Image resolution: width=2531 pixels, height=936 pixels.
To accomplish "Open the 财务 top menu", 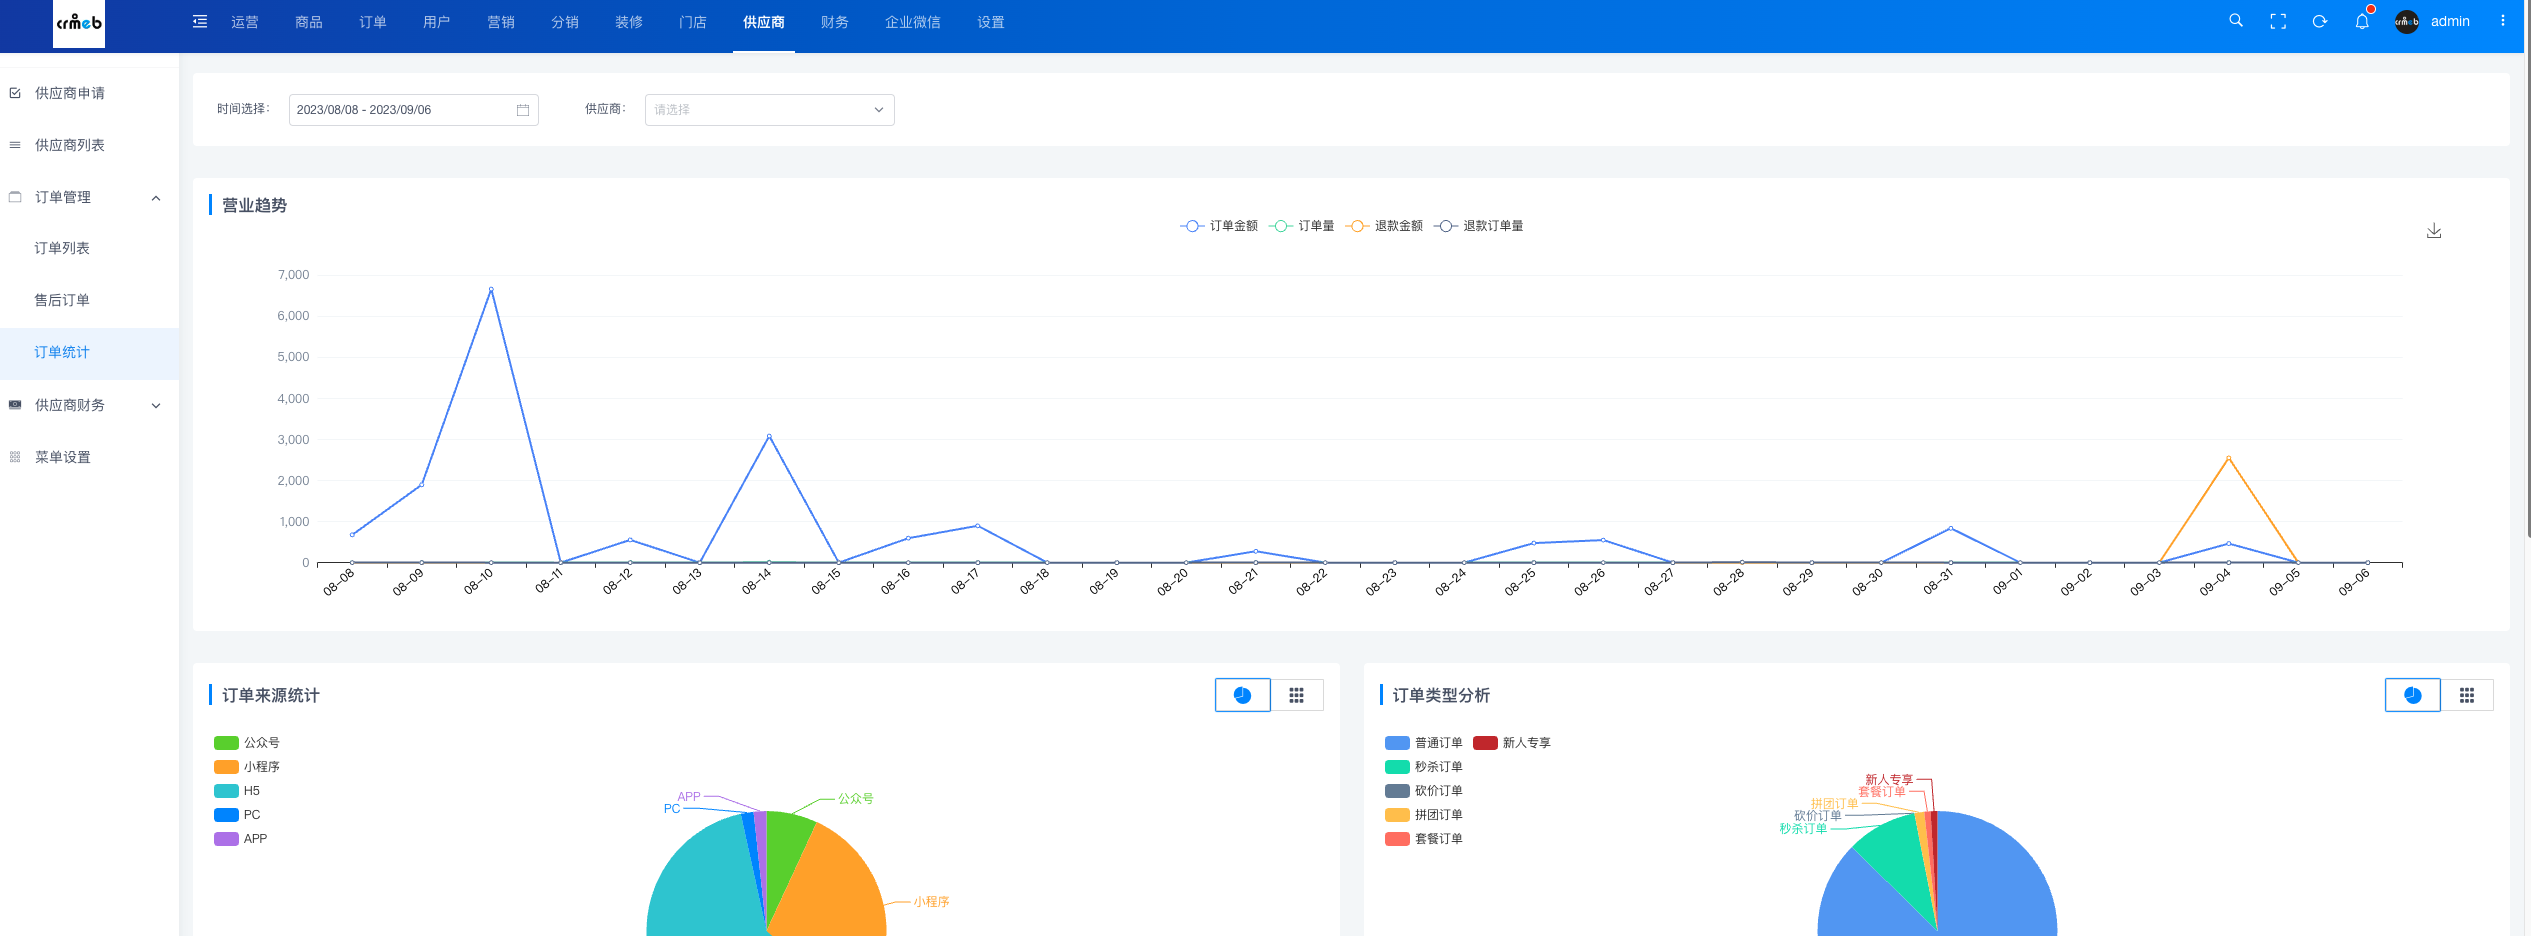I will (835, 22).
